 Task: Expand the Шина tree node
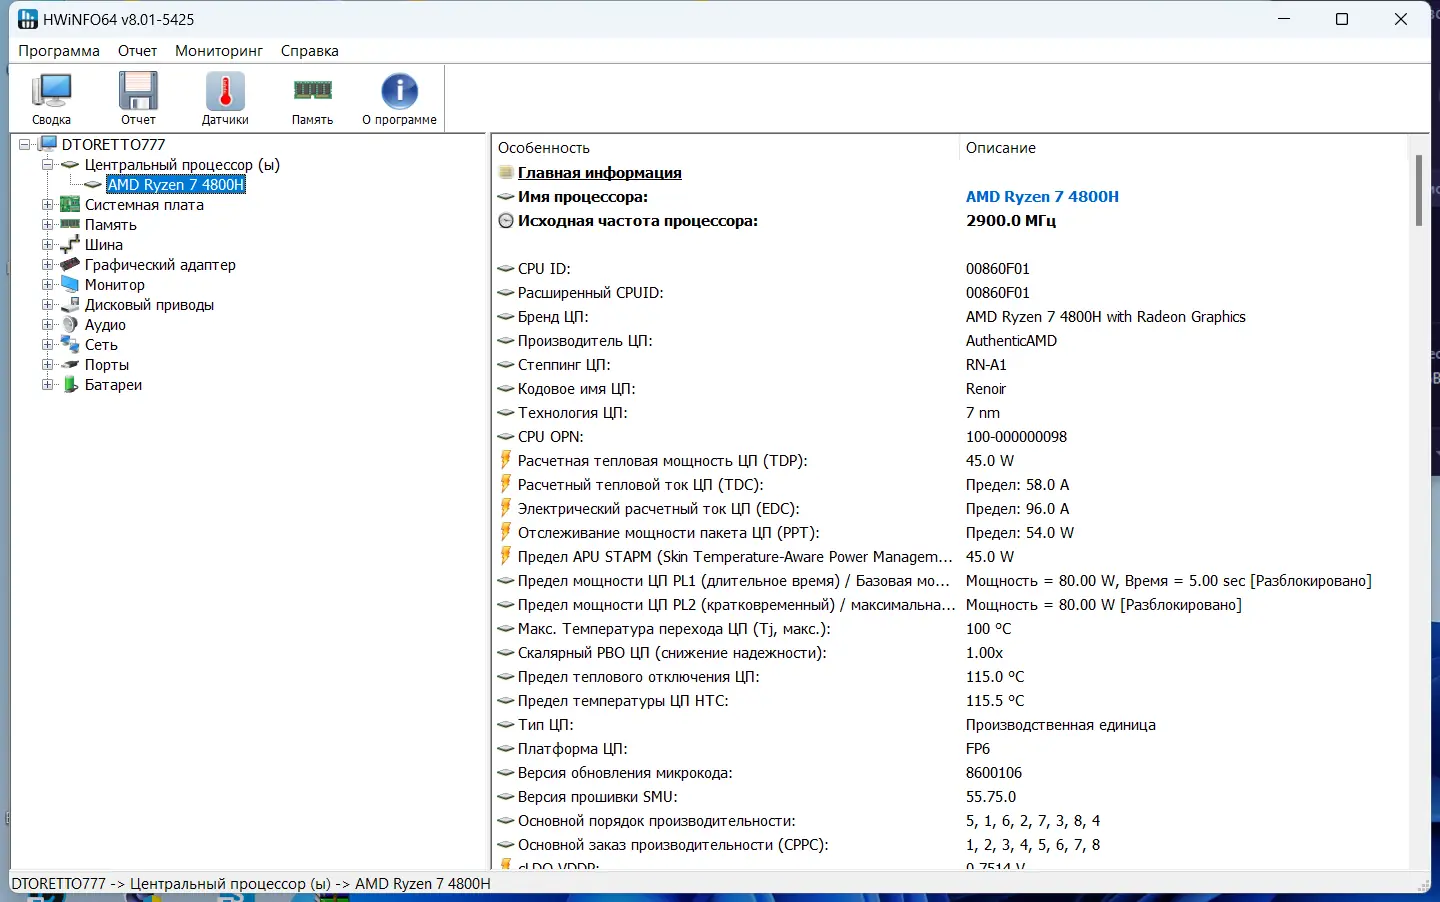[x=47, y=244]
